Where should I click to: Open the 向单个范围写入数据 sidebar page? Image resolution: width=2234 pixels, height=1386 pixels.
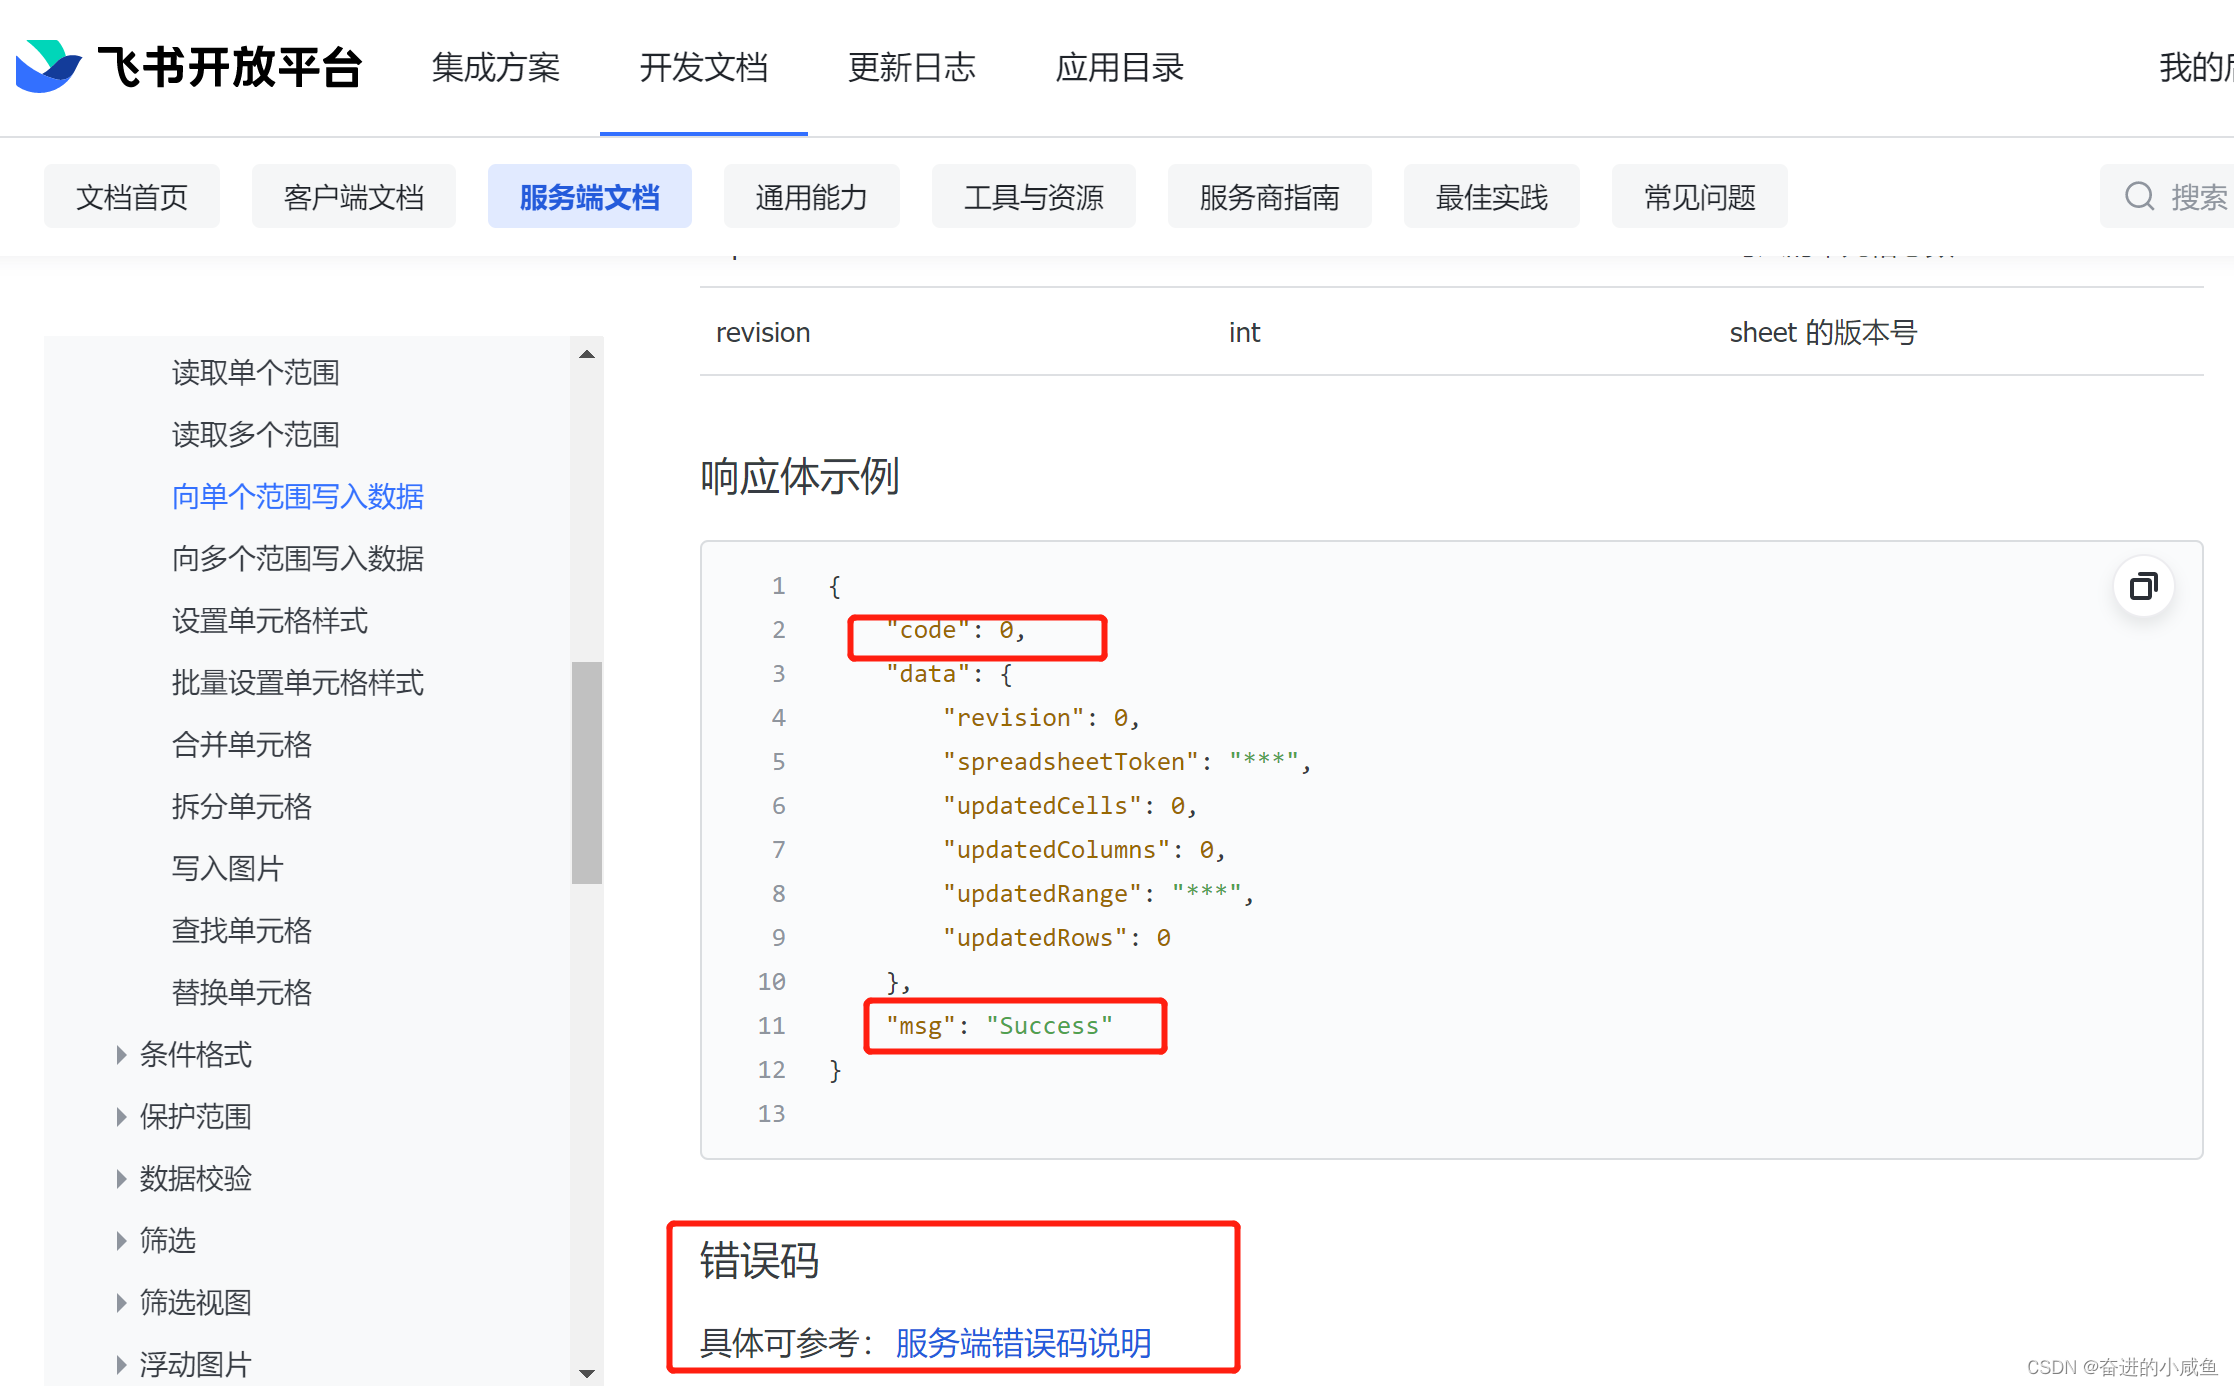coord(298,497)
